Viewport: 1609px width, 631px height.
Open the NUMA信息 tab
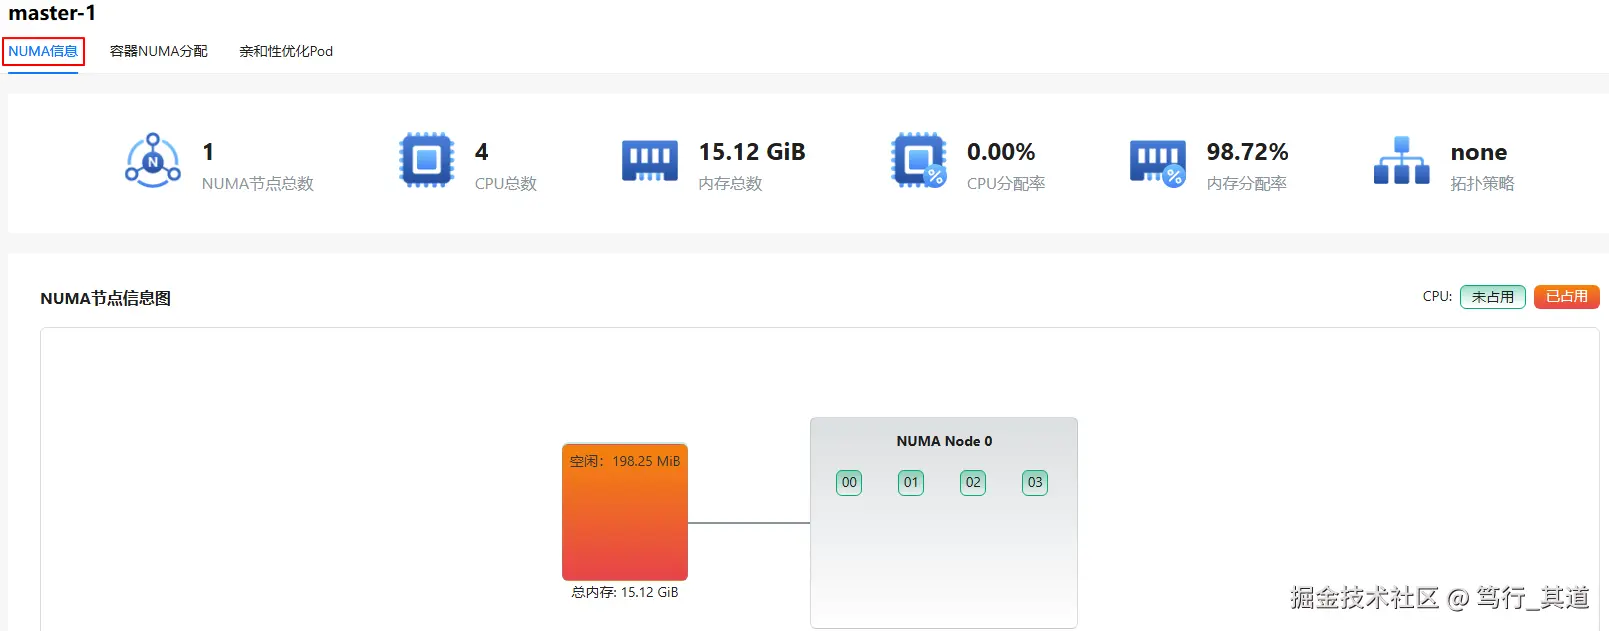(x=43, y=51)
